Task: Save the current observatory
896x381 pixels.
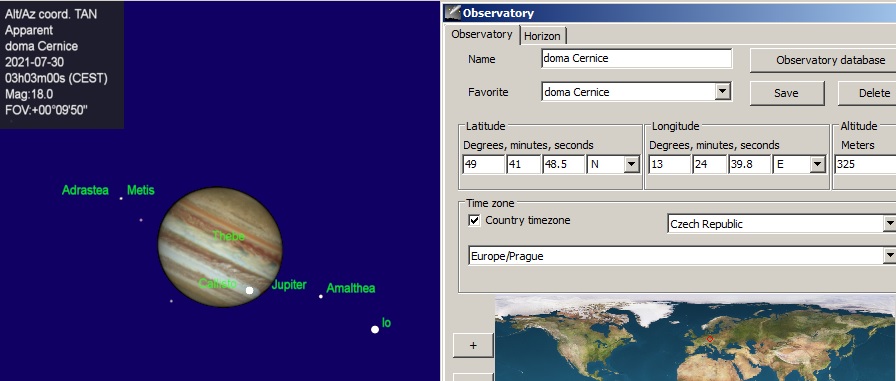Action: 786,93
